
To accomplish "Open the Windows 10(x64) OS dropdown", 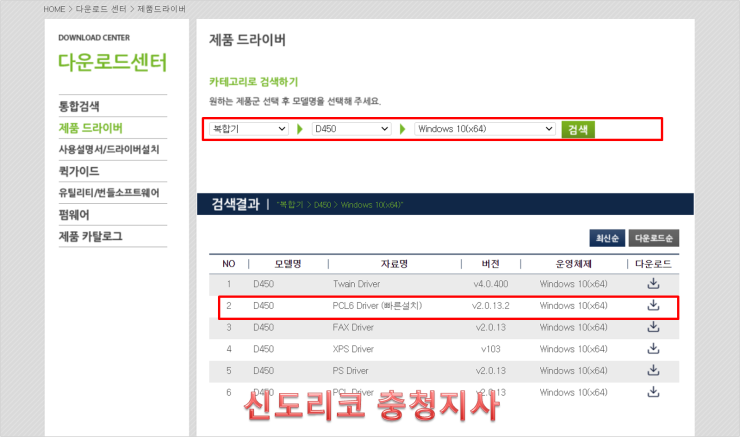I will (x=485, y=129).
